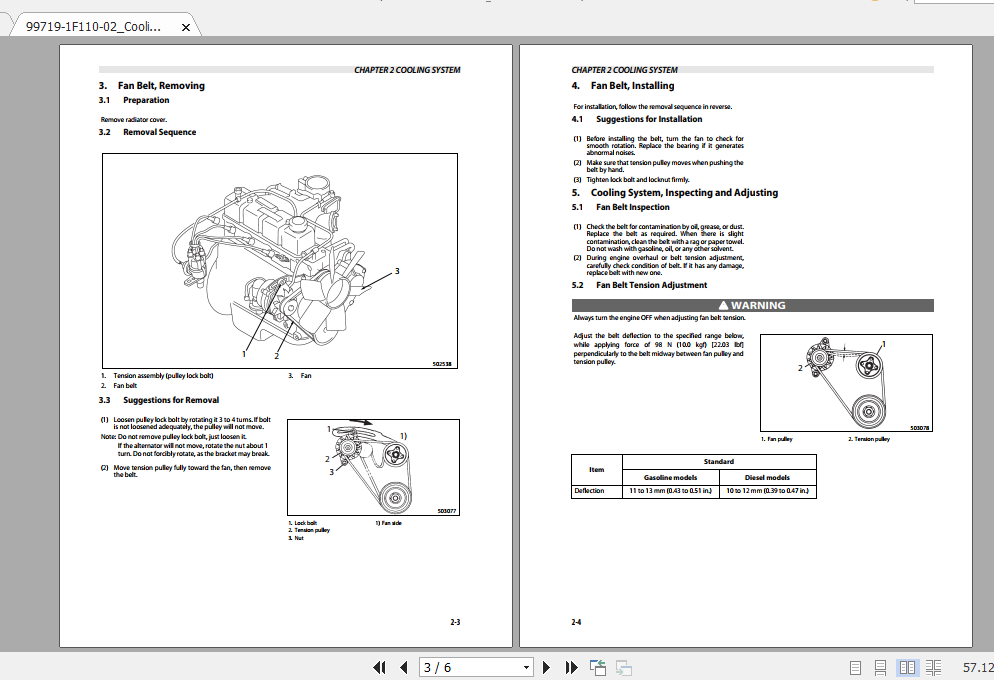The image size is (994, 680).
Task: Click the fan belt deflection table
Action: click(695, 476)
